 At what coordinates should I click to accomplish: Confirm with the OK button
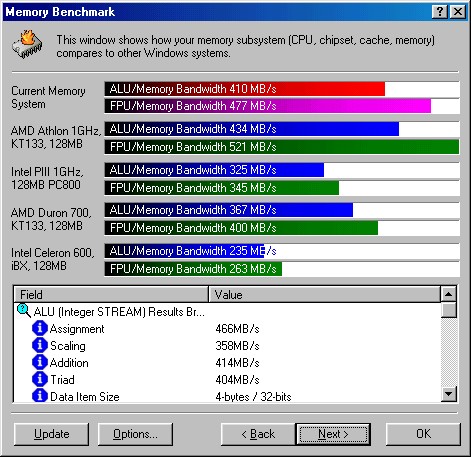(423, 434)
